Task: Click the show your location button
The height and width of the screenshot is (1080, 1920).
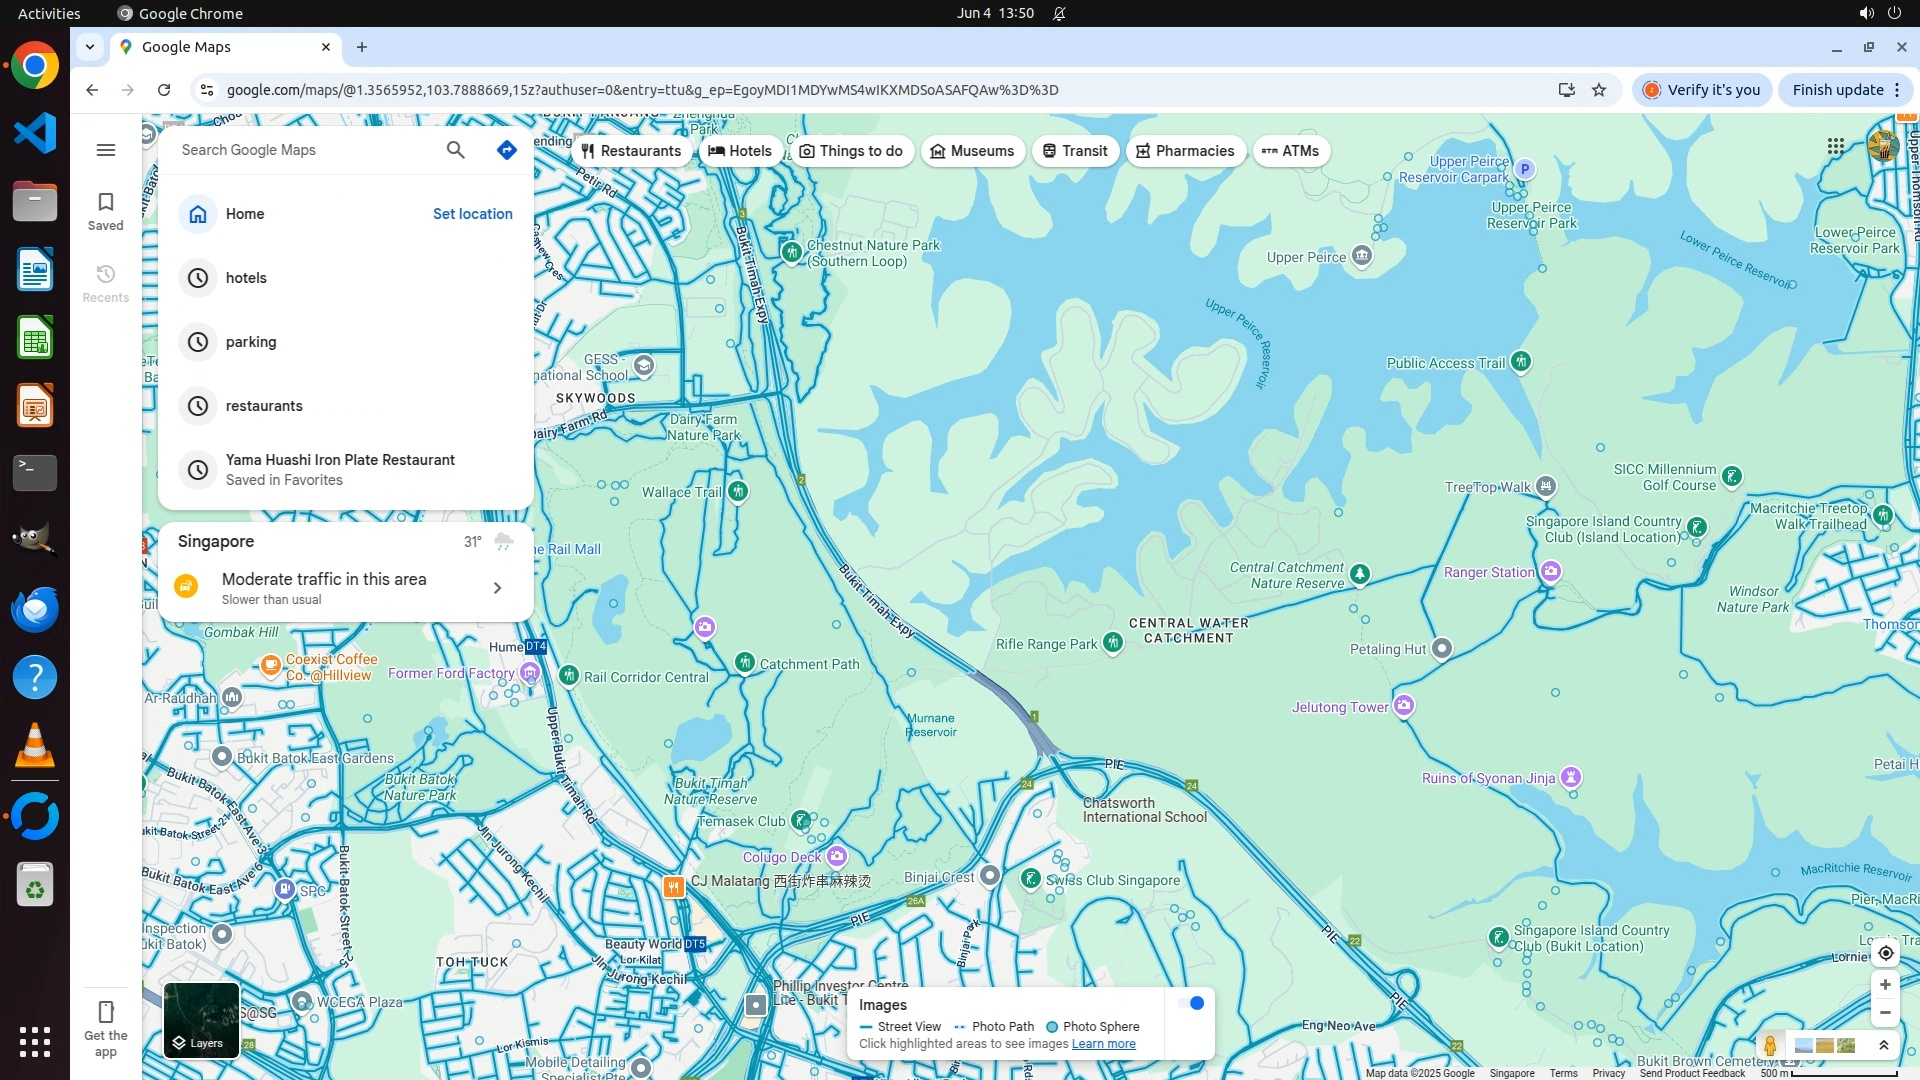Action: pos(1885,953)
